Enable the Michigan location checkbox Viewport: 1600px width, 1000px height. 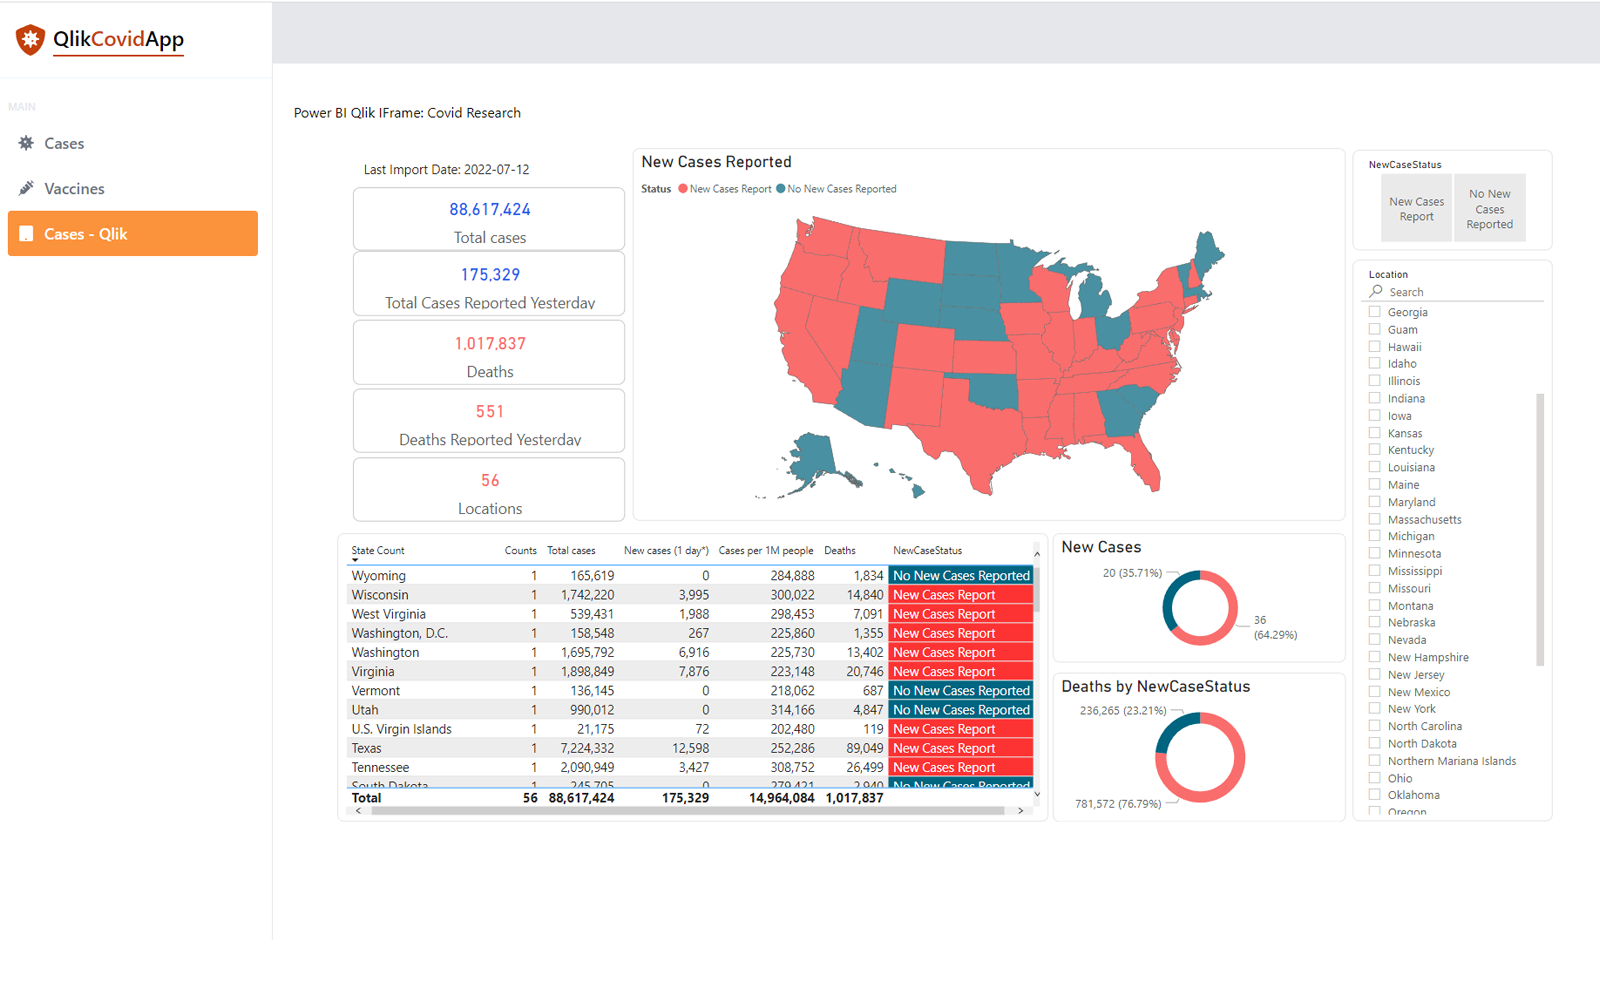click(x=1375, y=536)
